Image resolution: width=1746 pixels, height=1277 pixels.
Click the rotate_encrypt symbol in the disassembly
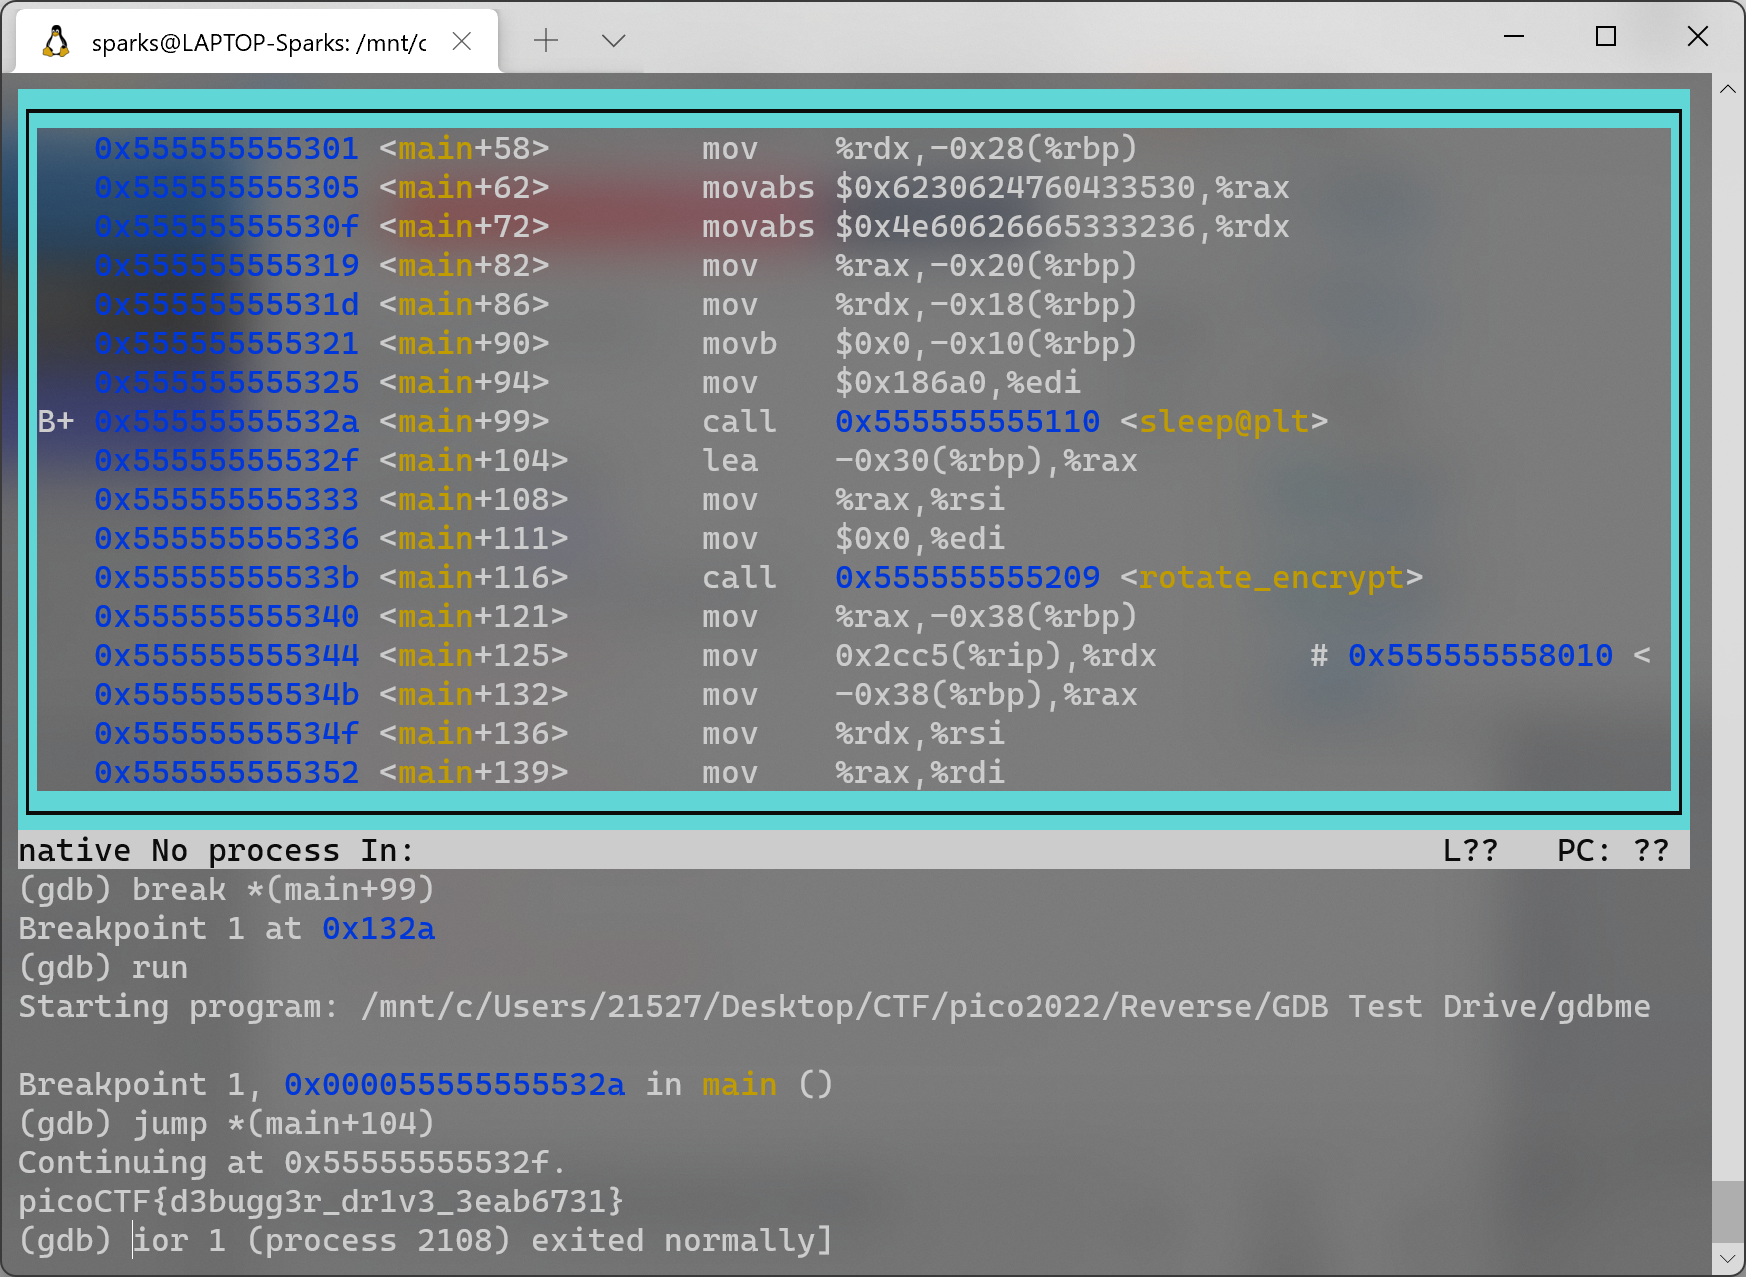click(x=1272, y=577)
